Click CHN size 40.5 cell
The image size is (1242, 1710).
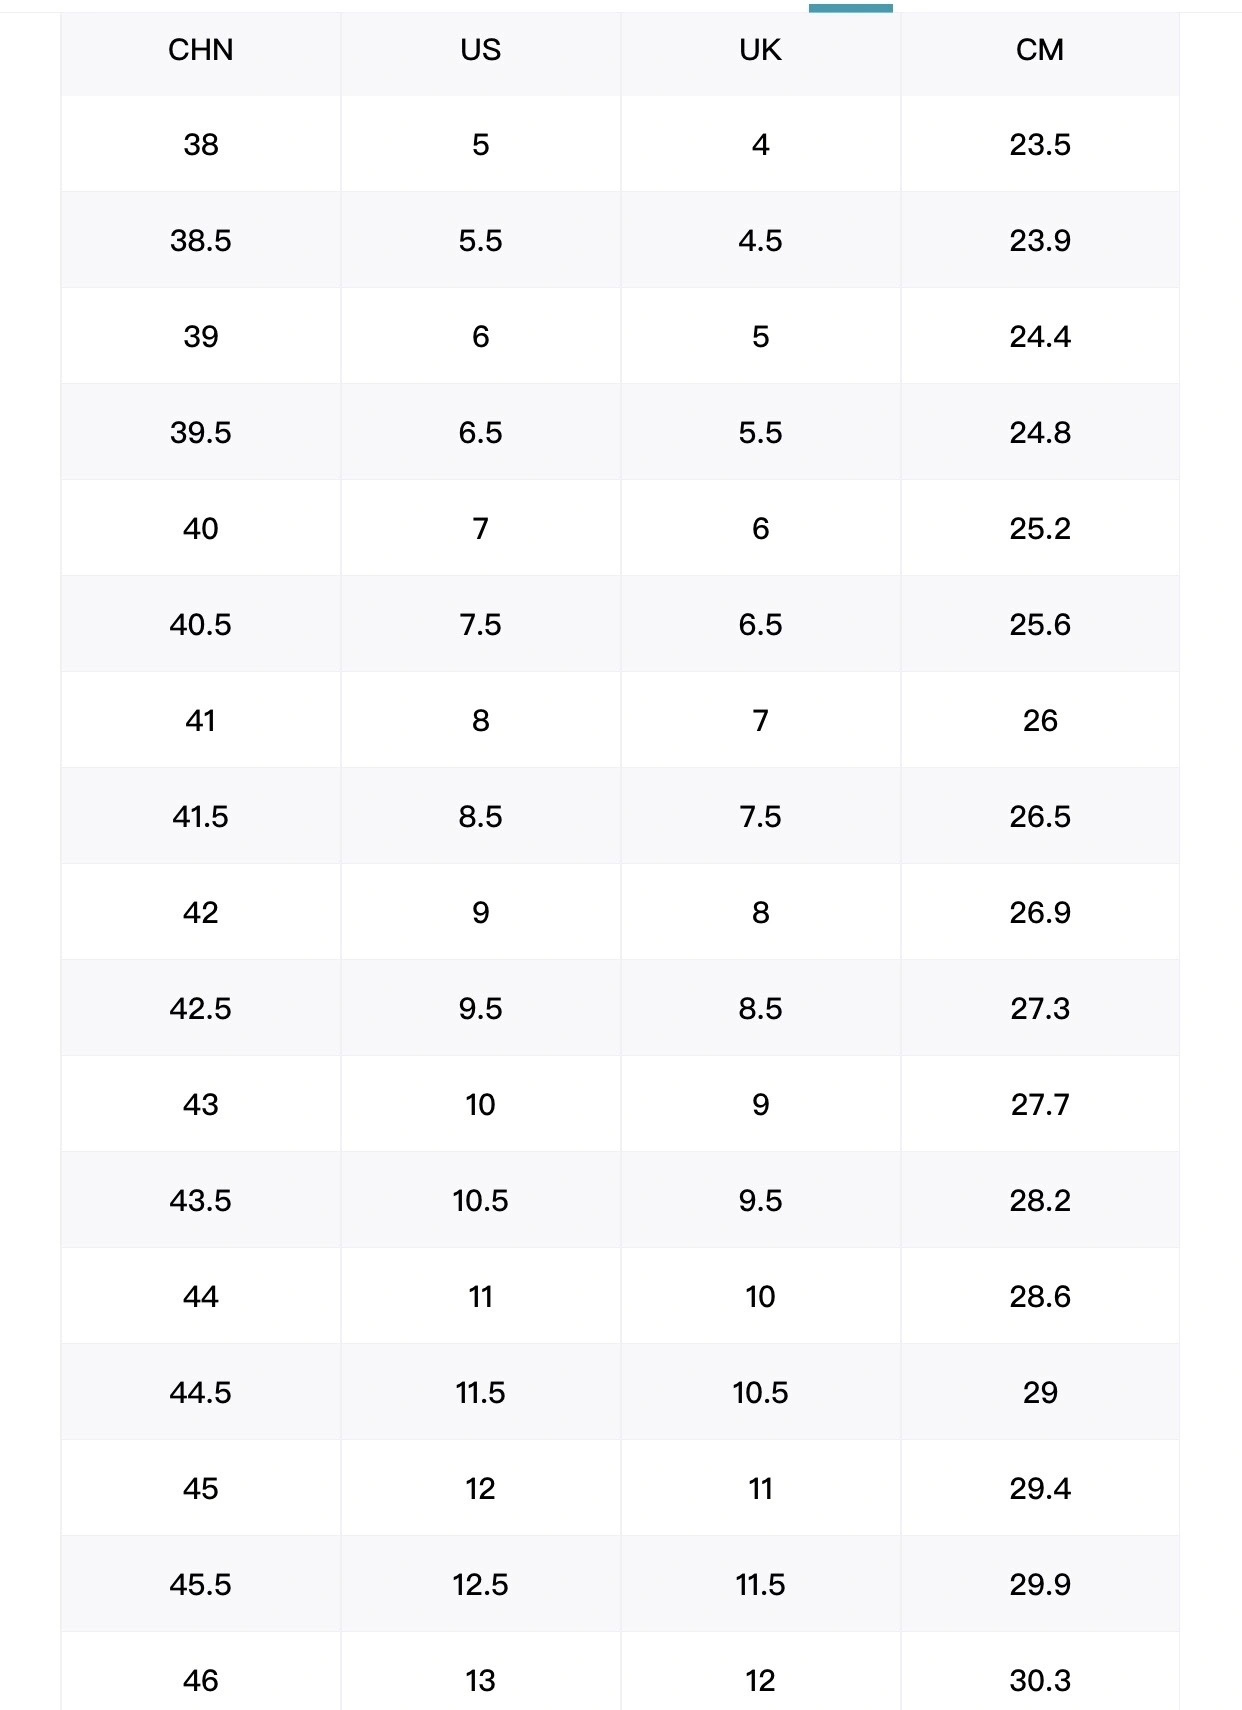tap(200, 624)
